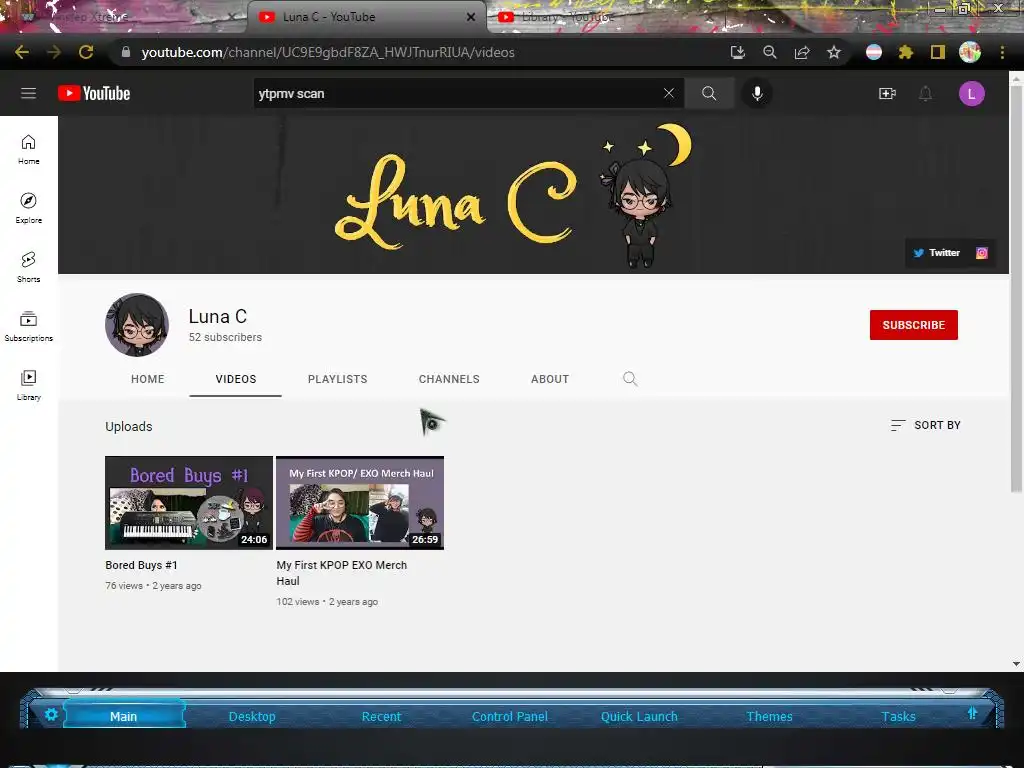The height and width of the screenshot is (768, 1024).
Task: Open the Instagram link on the banner
Action: click(x=982, y=253)
